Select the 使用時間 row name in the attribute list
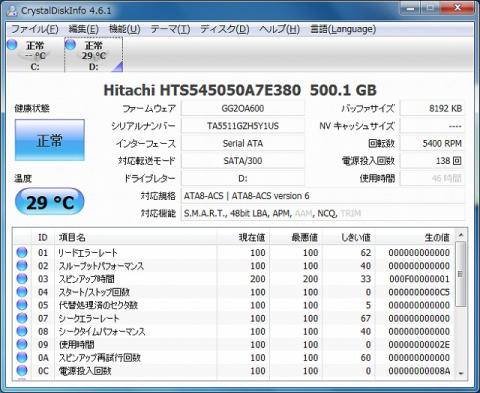The image size is (480, 393). pyautogui.click(x=76, y=345)
